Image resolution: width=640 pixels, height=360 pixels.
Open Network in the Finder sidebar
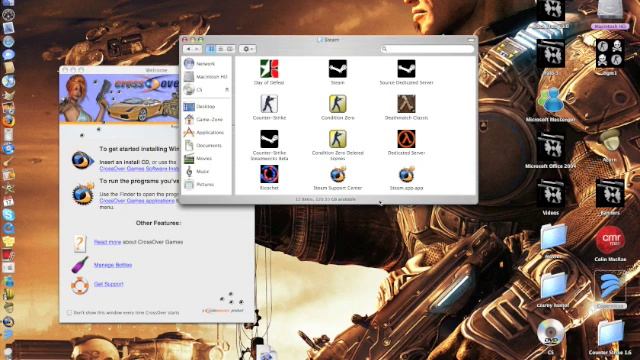[206, 64]
